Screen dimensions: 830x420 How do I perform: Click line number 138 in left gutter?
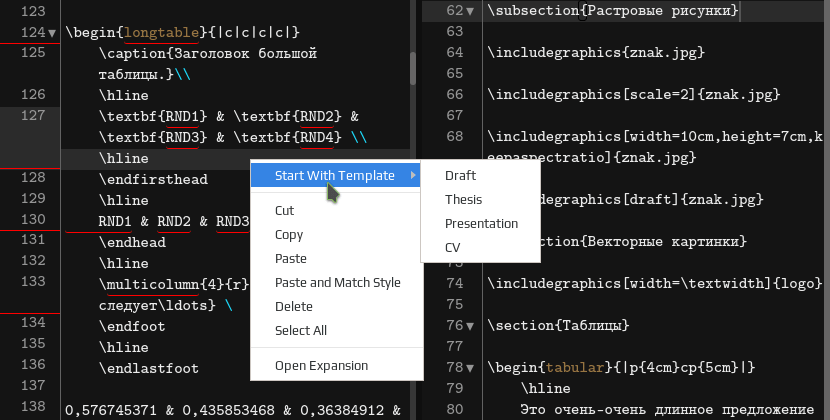coord(33,406)
